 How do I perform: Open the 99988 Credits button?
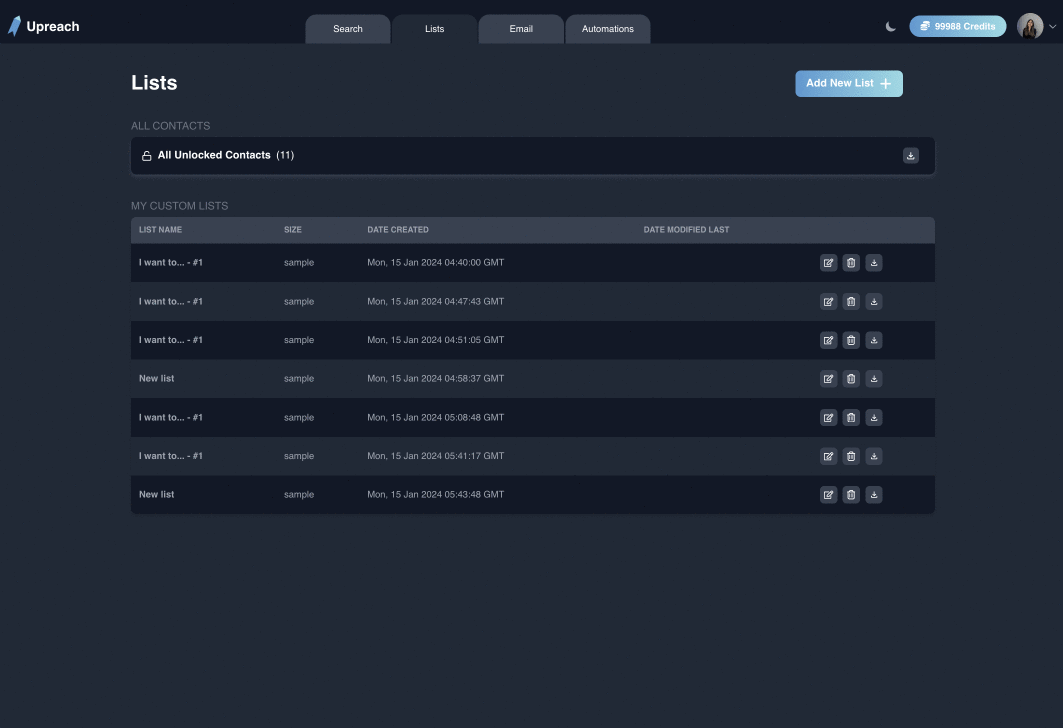957,26
